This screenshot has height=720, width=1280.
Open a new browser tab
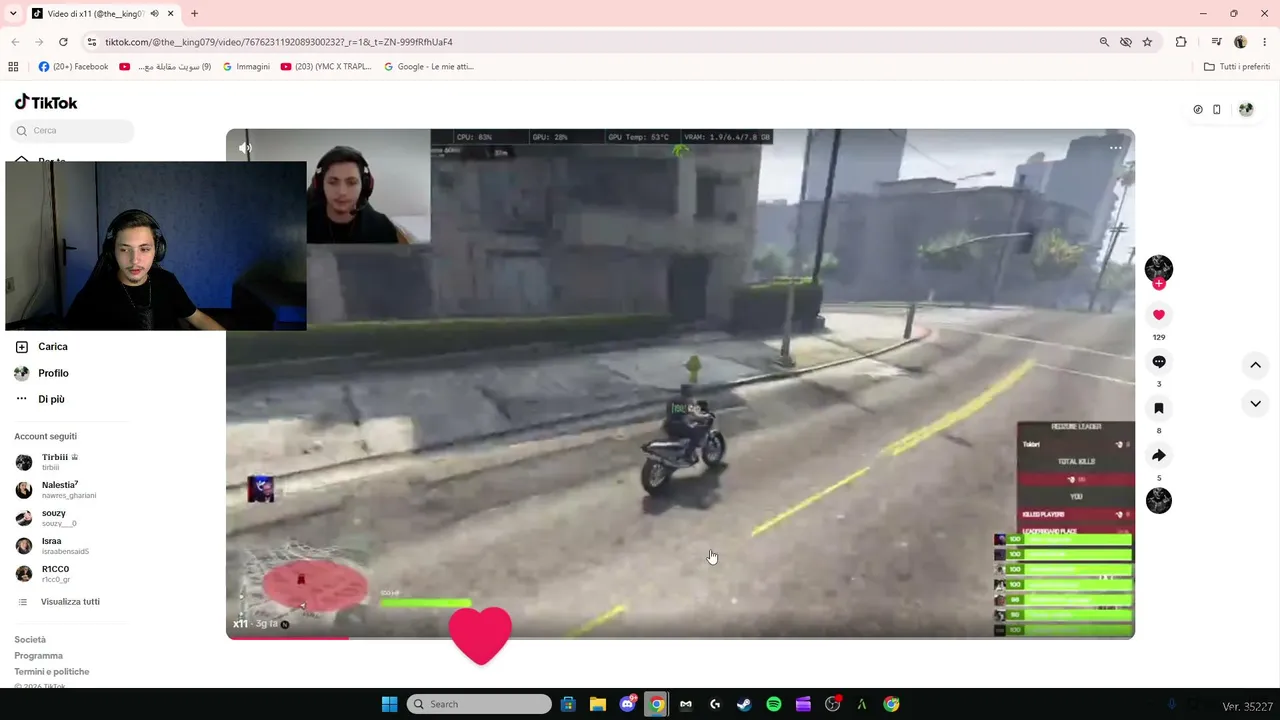pyautogui.click(x=194, y=14)
